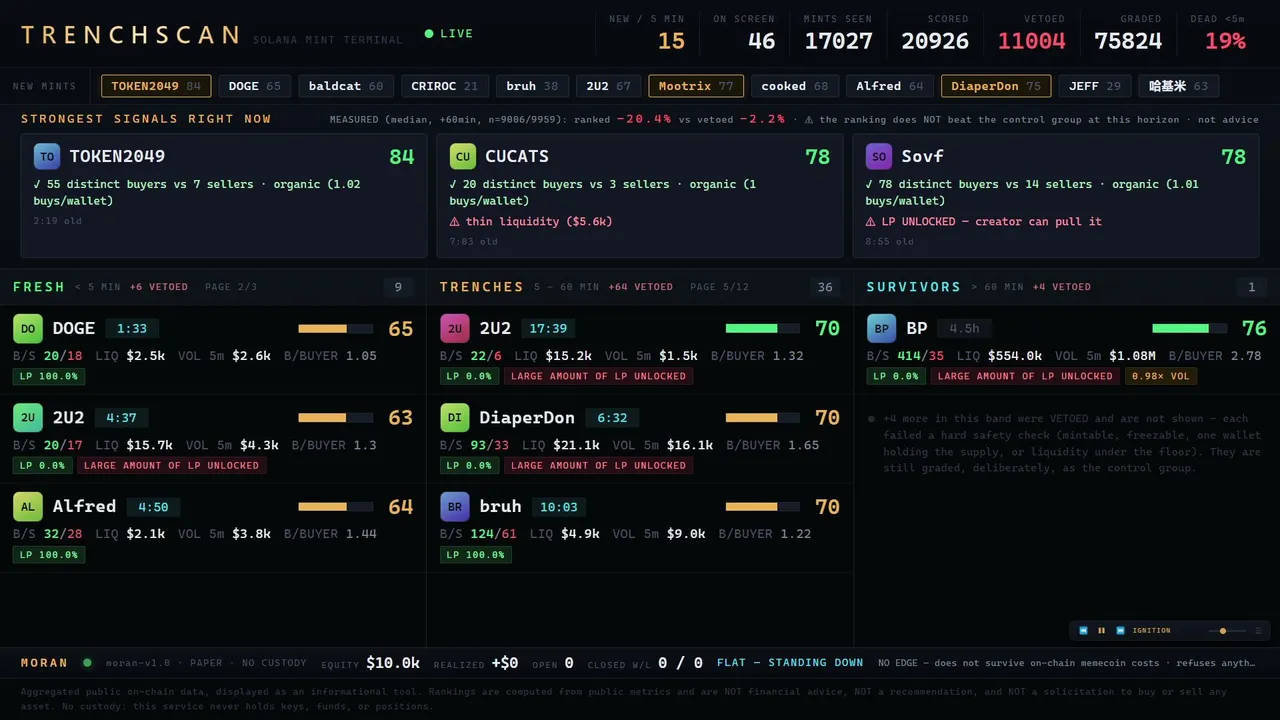Click the BP avatar icon in SURVIVORS
Image resolution: width=1280 pixels, height=720 pixels.
click(882, 329)
